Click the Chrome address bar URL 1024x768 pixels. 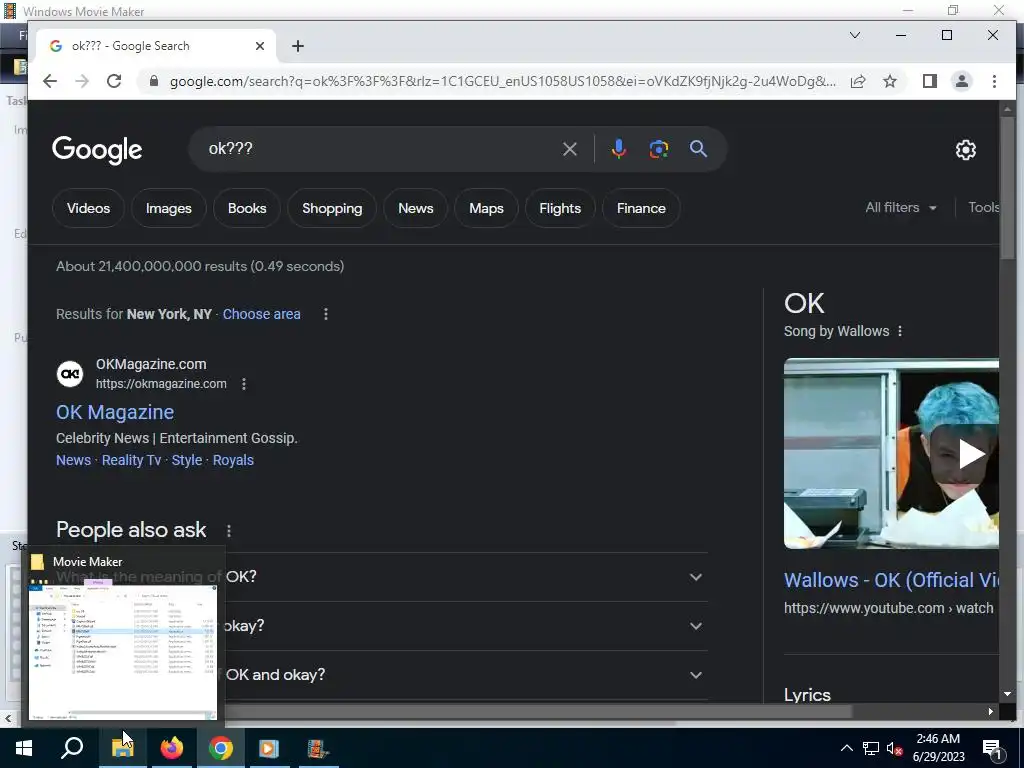point(502,81)
